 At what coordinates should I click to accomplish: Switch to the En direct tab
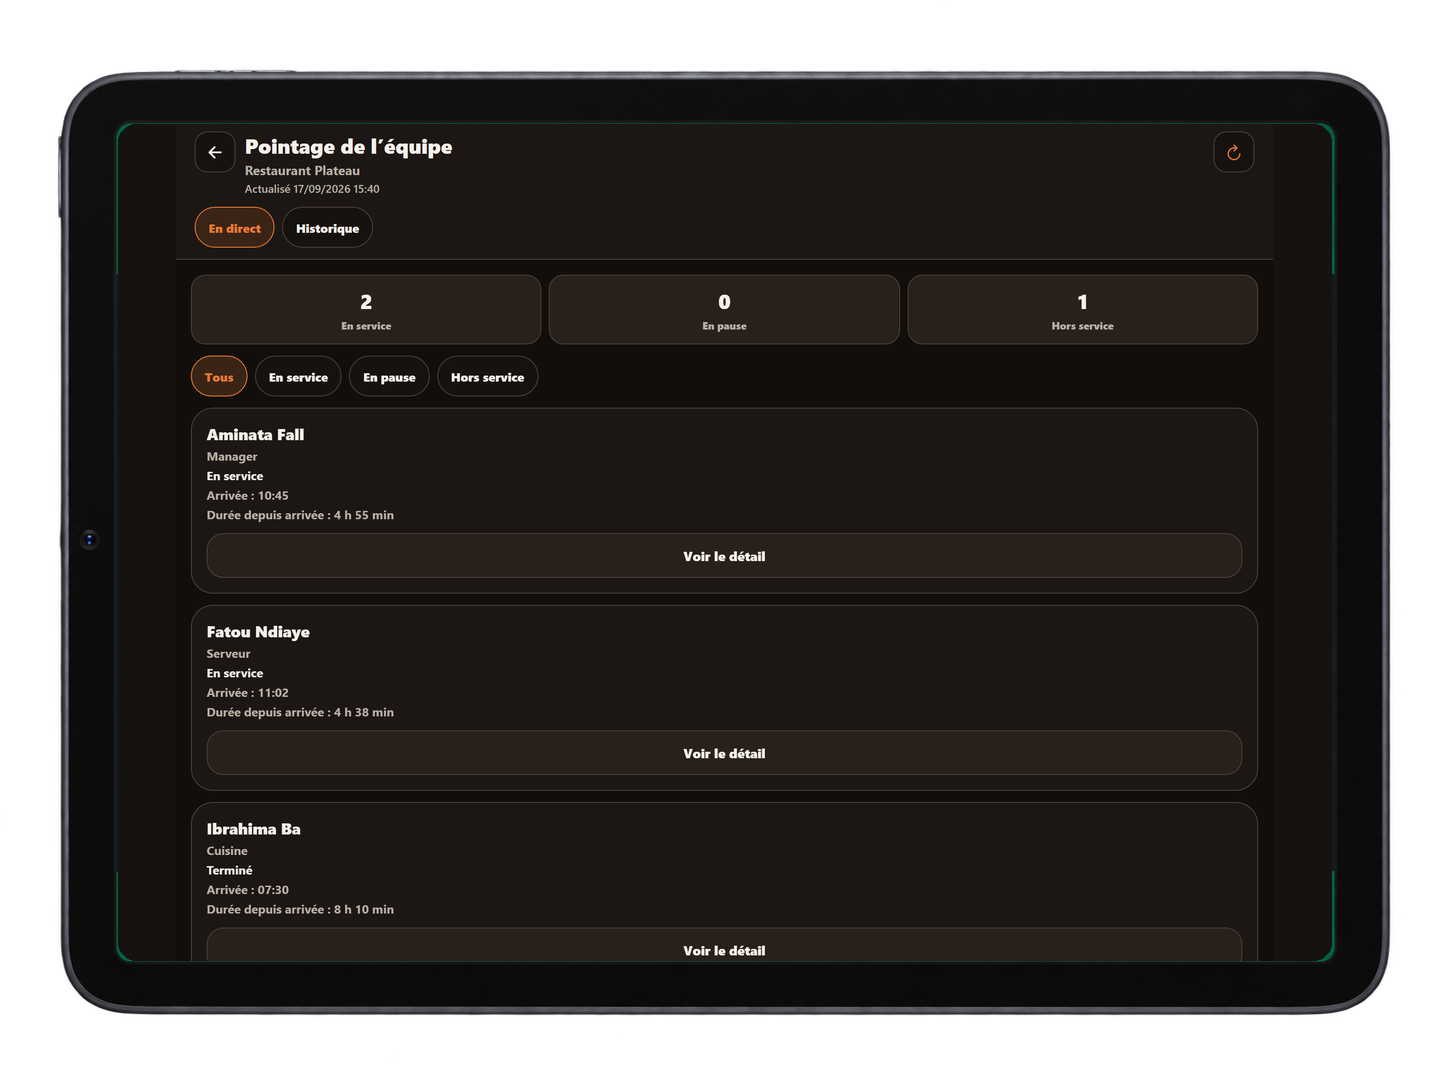[x=234, y=228]
